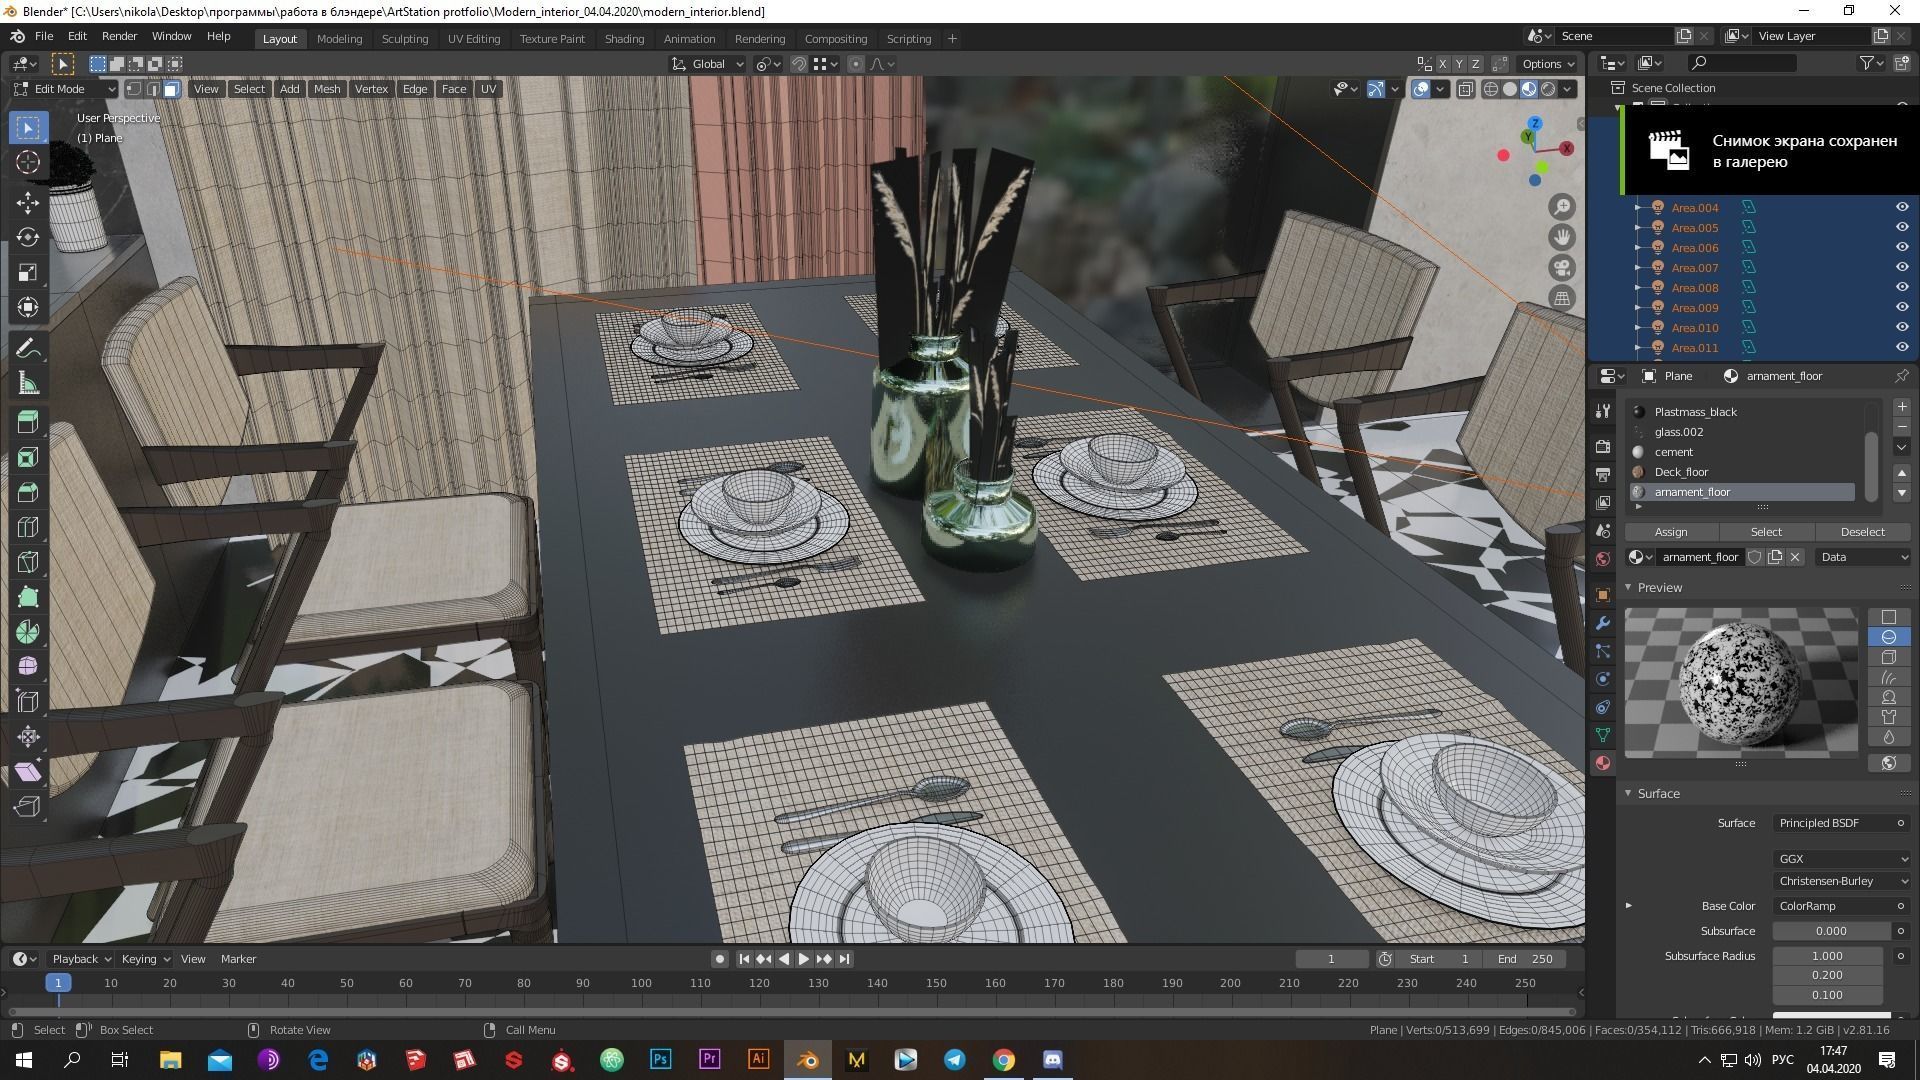1920x1080 pixels.
Task: Toggle X-ray display
Action: (1466, 89)
